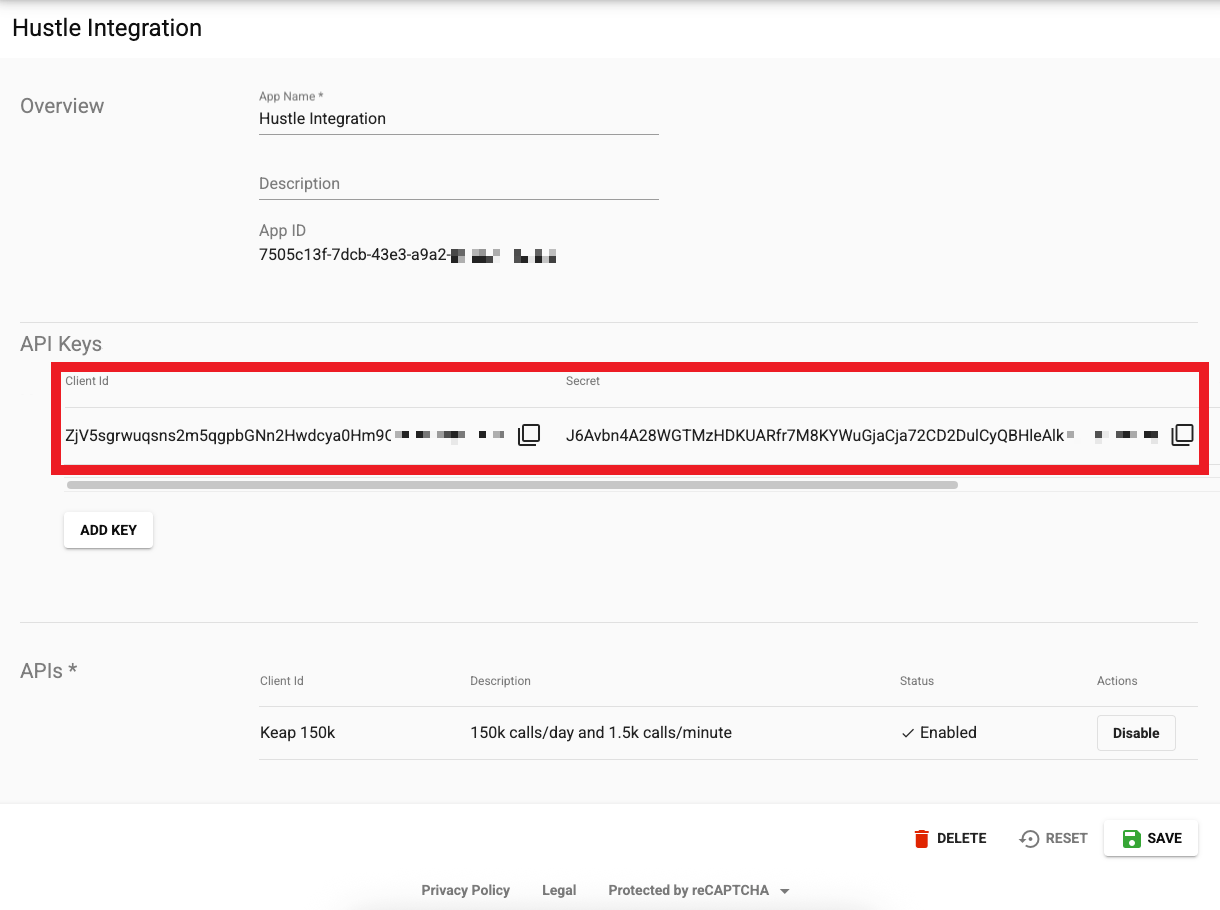The height and width of the screenshot is (910, 1220).
Task: Open the reCAPTCHA badge link
Action: pyautogui.click(x=689, y=890)
